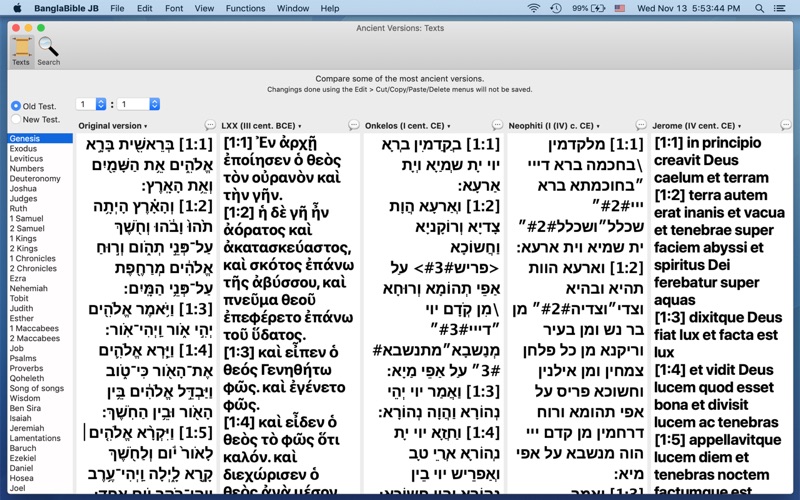The height and width of the screenshot is (500, 800).
Task: Select the Old Test. radio button
Action: tap(16, 106)
